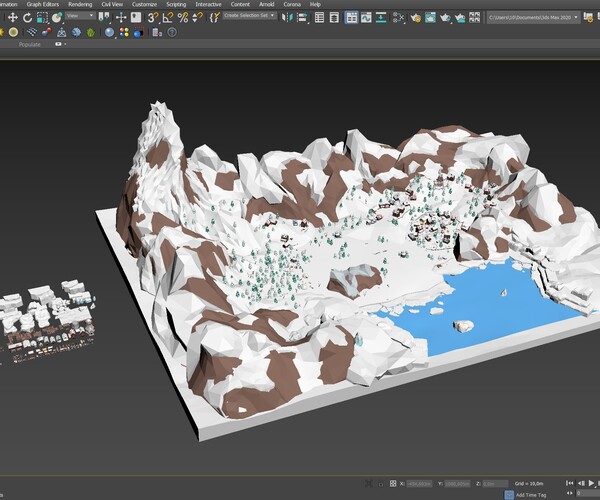Image resolution: width=600 pixels, height=500 pixels.
Task: Play the animation
Action: pos(592,484)
